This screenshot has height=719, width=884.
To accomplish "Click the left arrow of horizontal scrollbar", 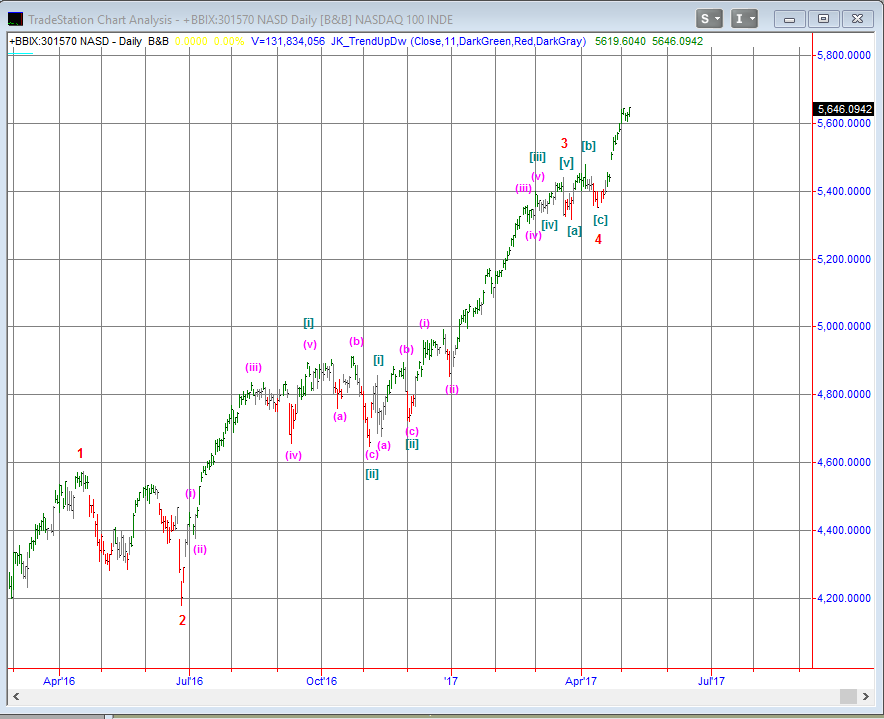I will pyautogui.click(x=16, y=696).
